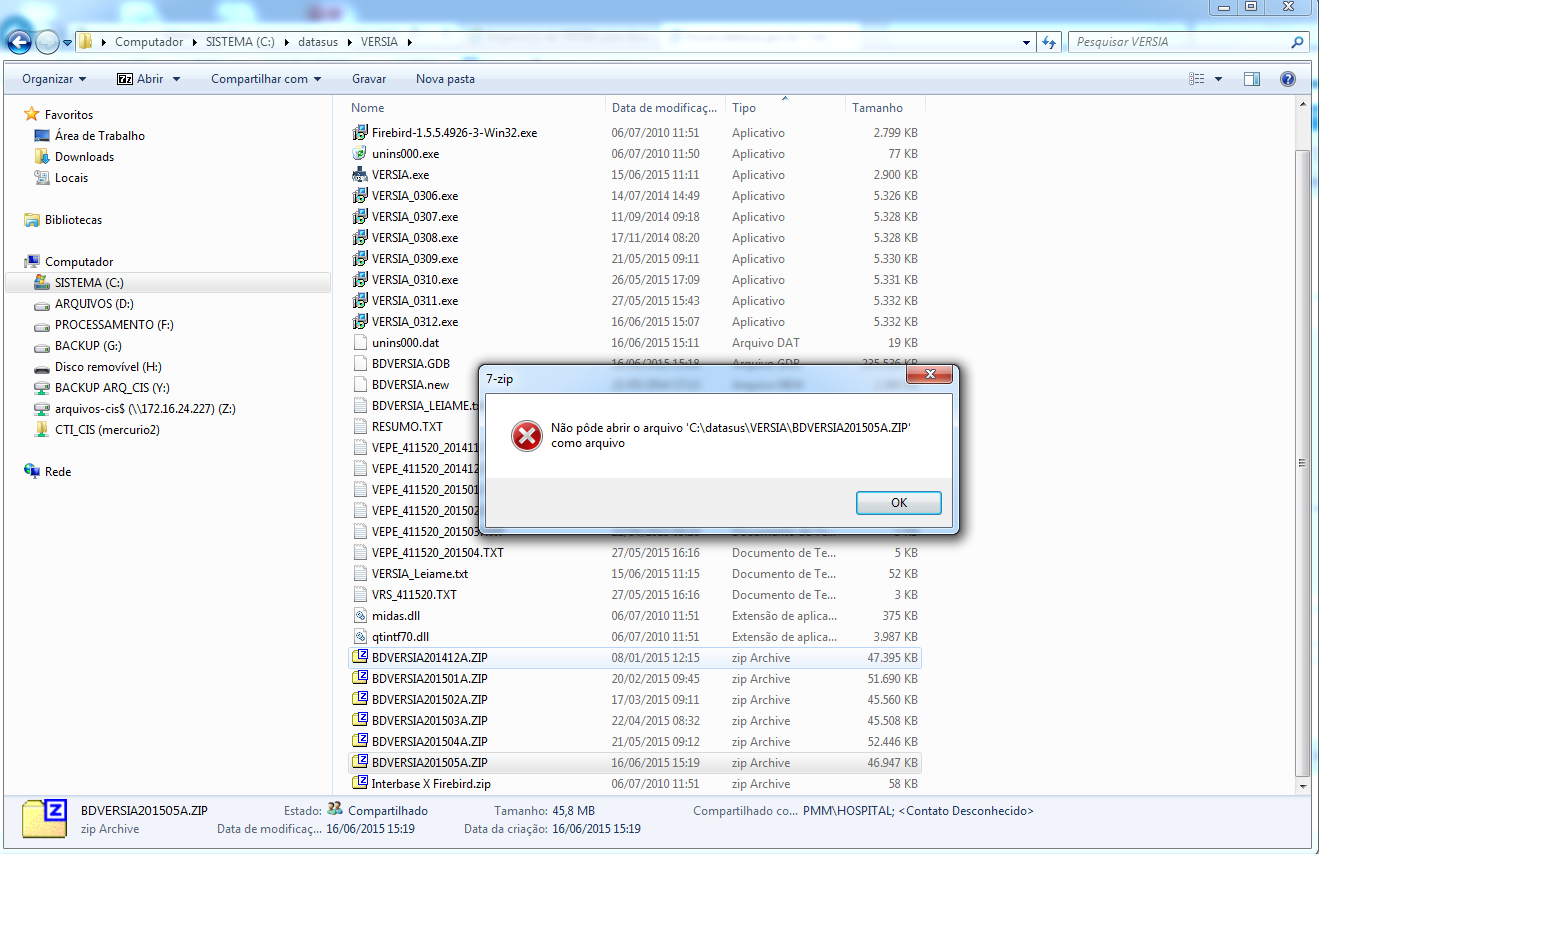This screenshot has height=930, width=1548.
Task: Open the Organizar menu
Action: 54,79
